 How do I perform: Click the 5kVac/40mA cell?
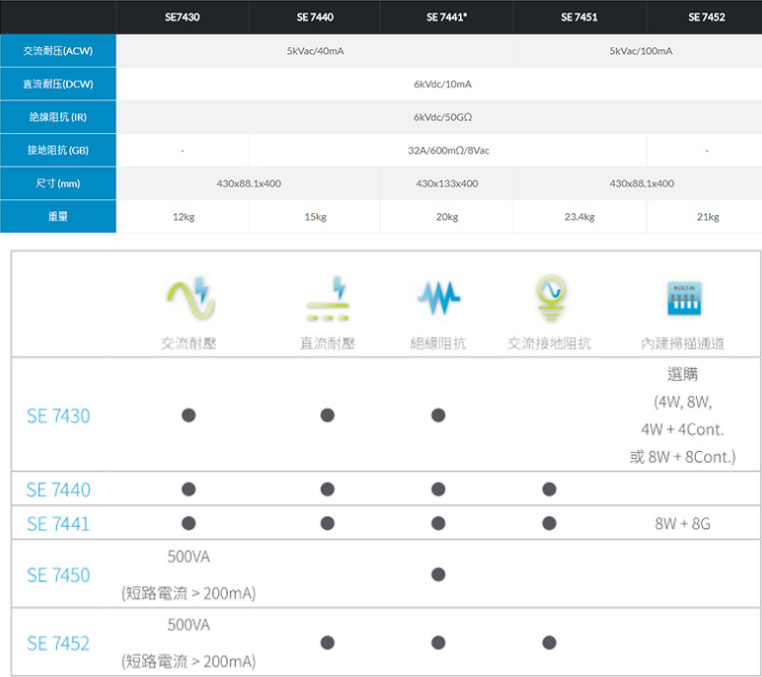click(315, 51)
